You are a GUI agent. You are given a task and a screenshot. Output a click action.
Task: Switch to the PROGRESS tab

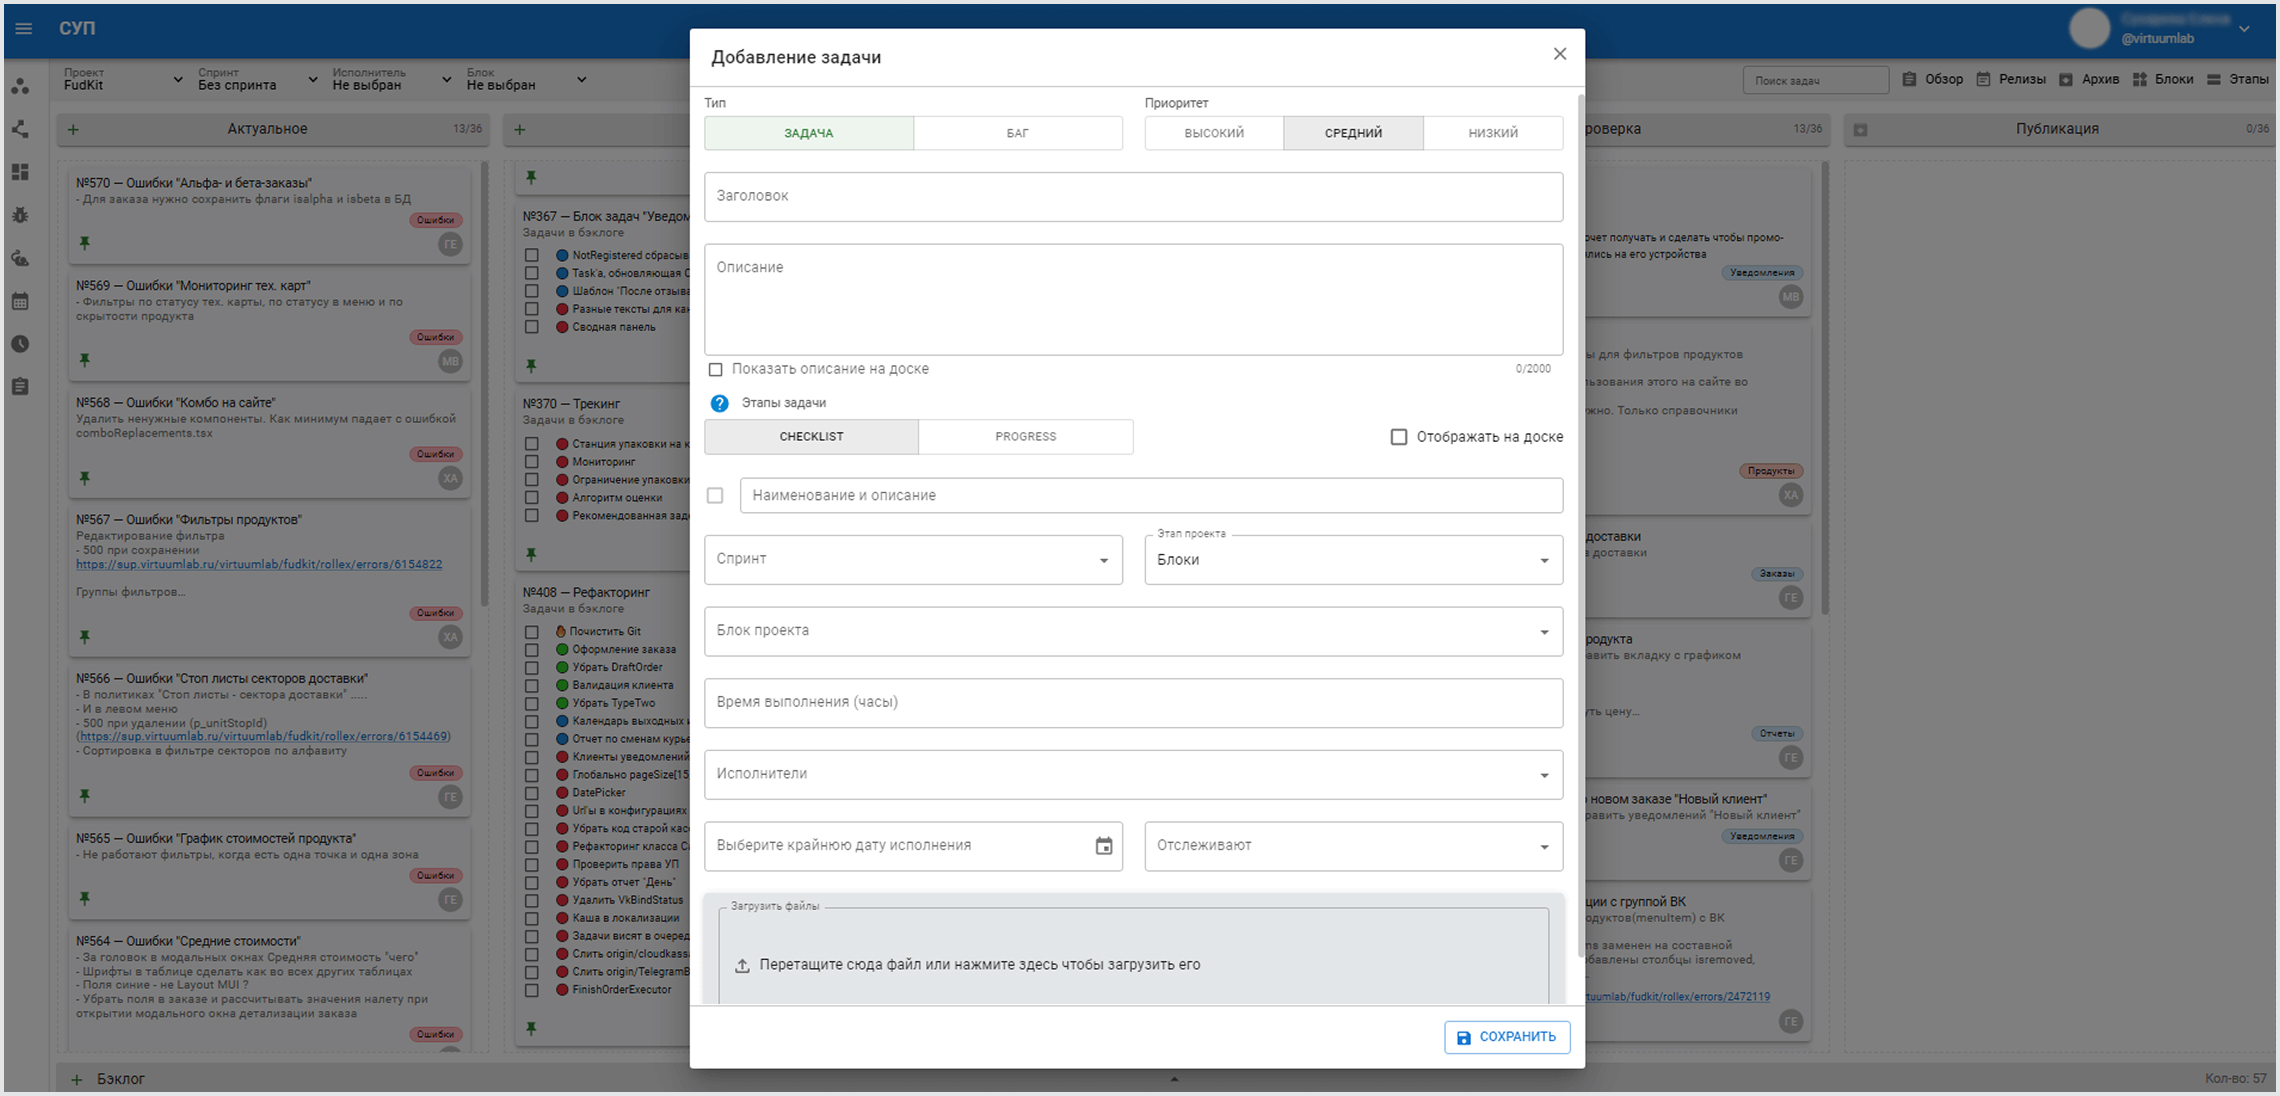pyautogui.click(x=1025, y=437)
